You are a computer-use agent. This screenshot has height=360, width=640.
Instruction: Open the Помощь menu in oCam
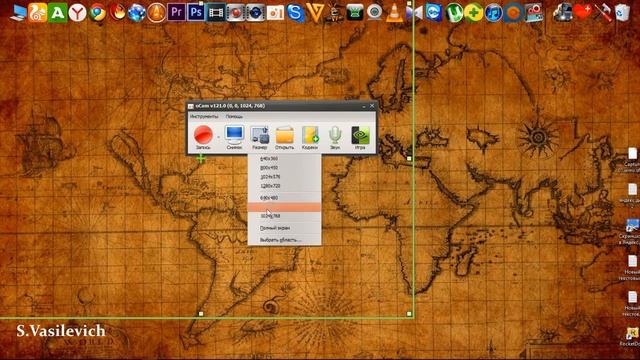click(x=234, y=116)
